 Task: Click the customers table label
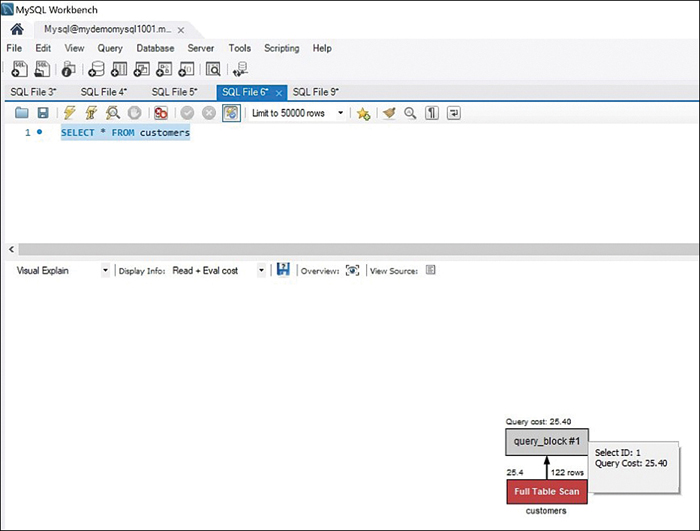point(546,511)
